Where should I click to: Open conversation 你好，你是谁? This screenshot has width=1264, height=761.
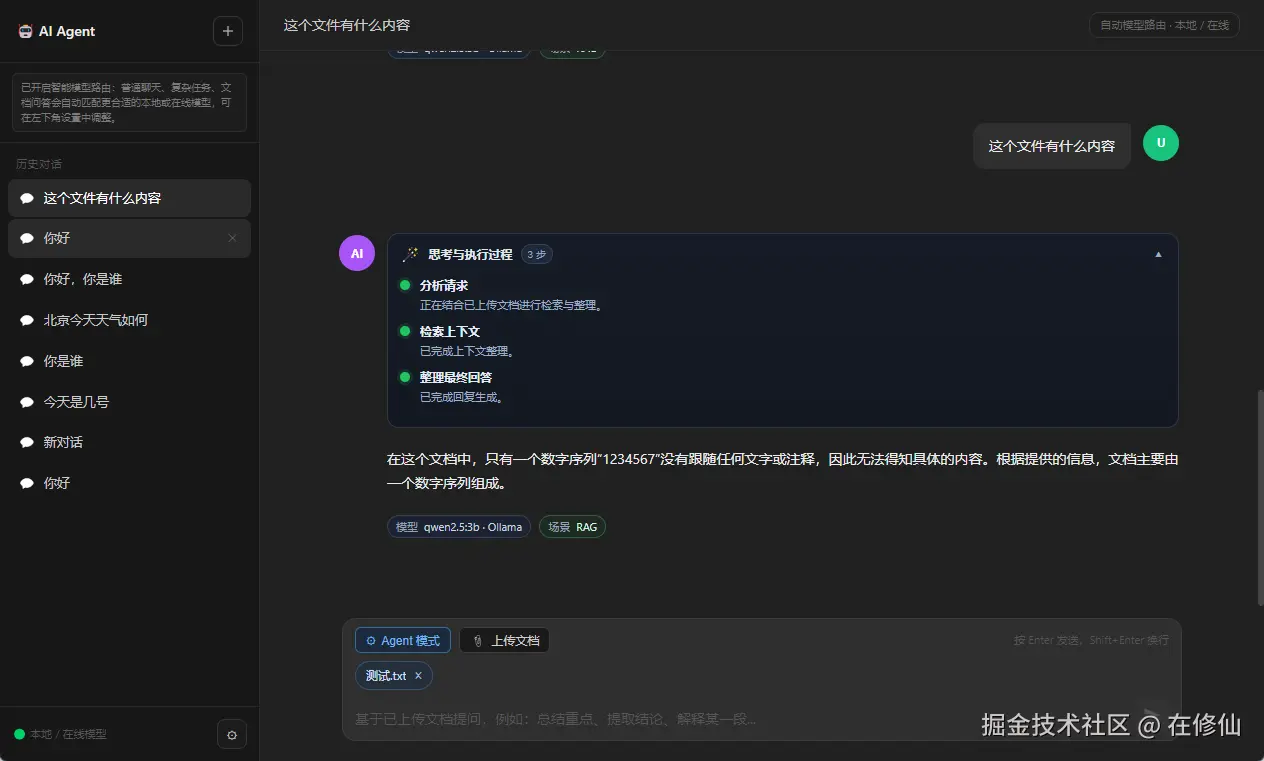[x=129, y=279]
